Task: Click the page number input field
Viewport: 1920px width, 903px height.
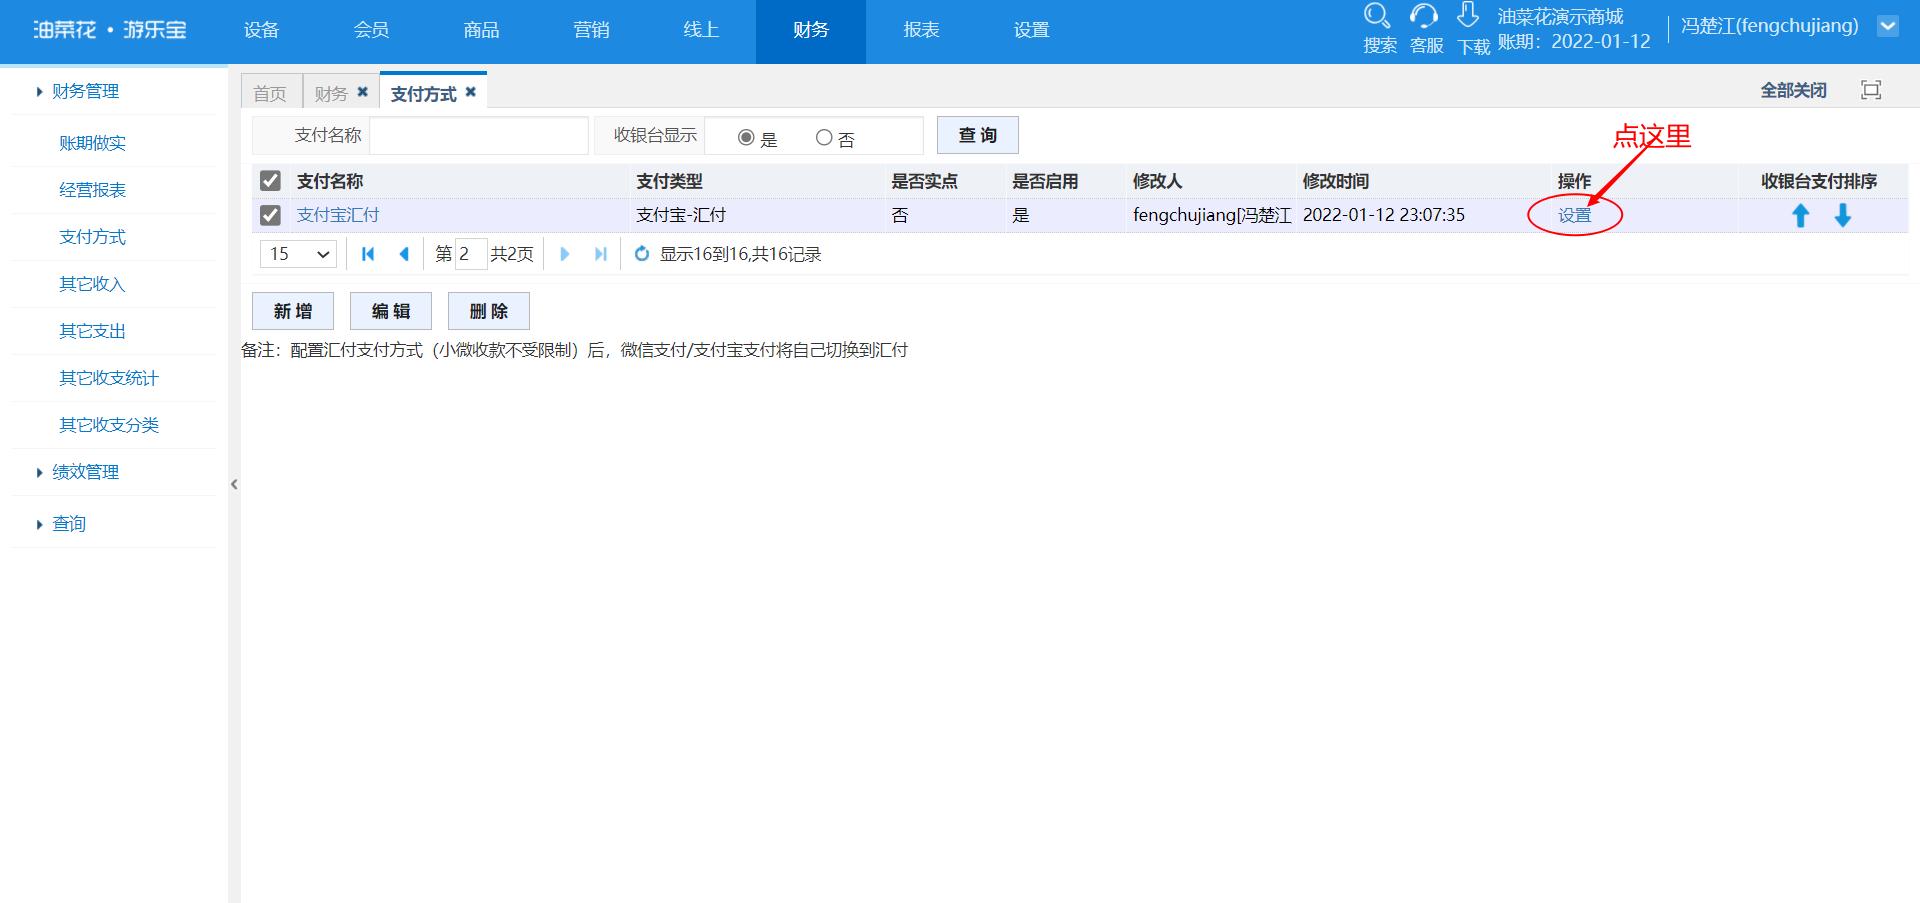Action: [x=470, y=254]
